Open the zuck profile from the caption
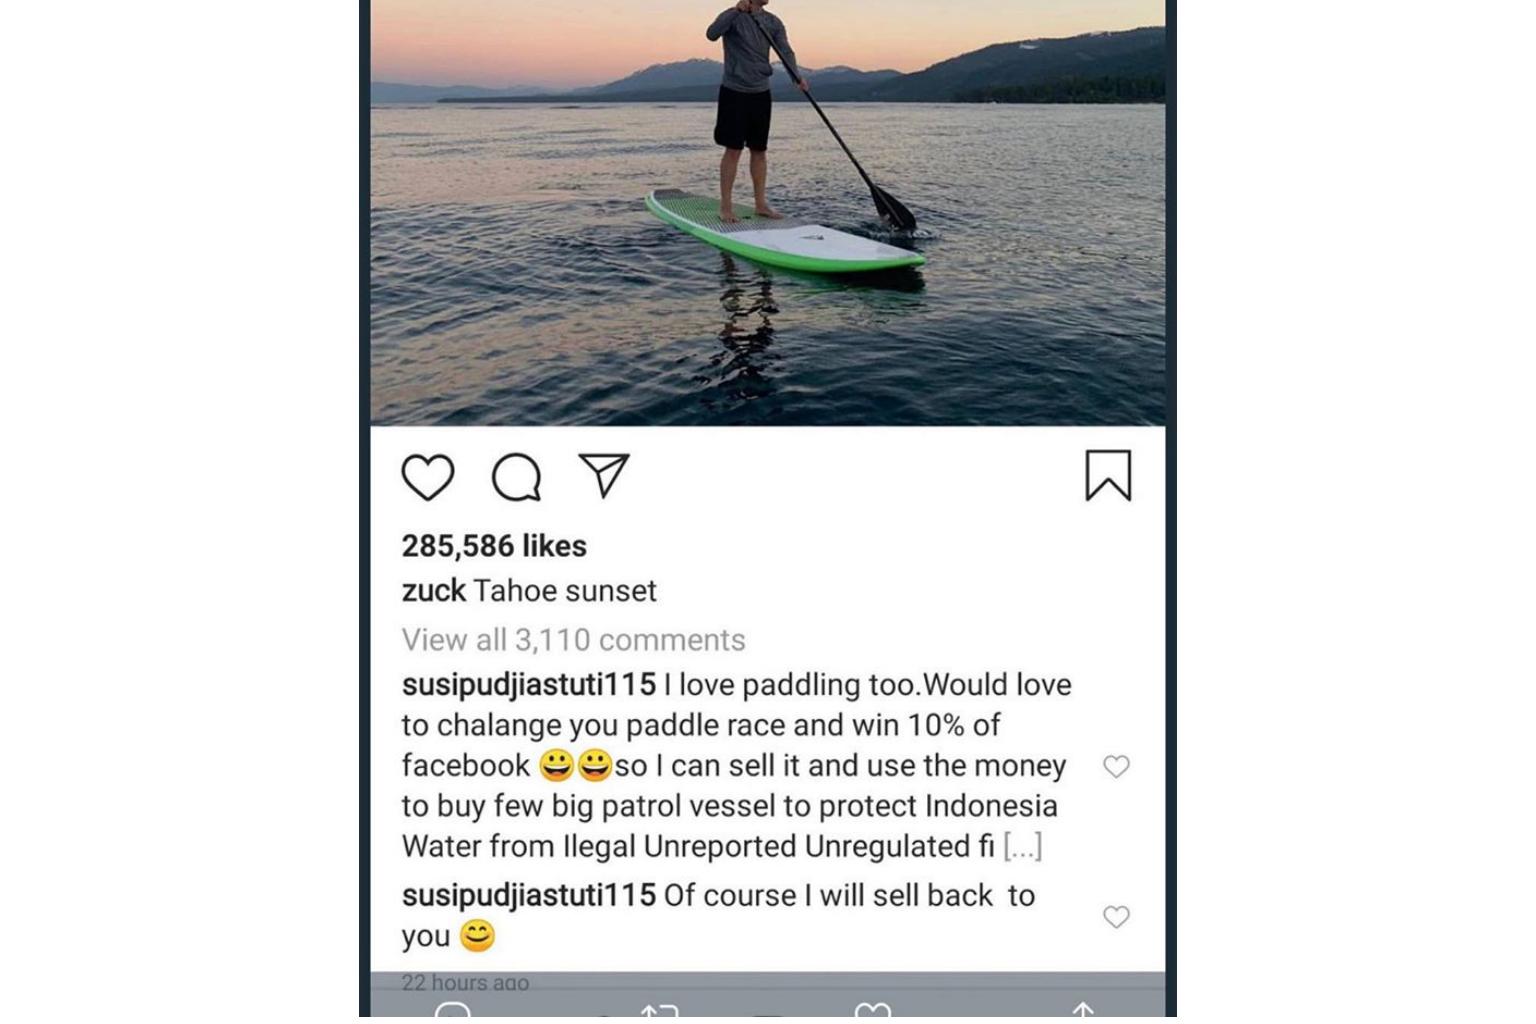The image size is (1536, 1024). coord(433,591)
